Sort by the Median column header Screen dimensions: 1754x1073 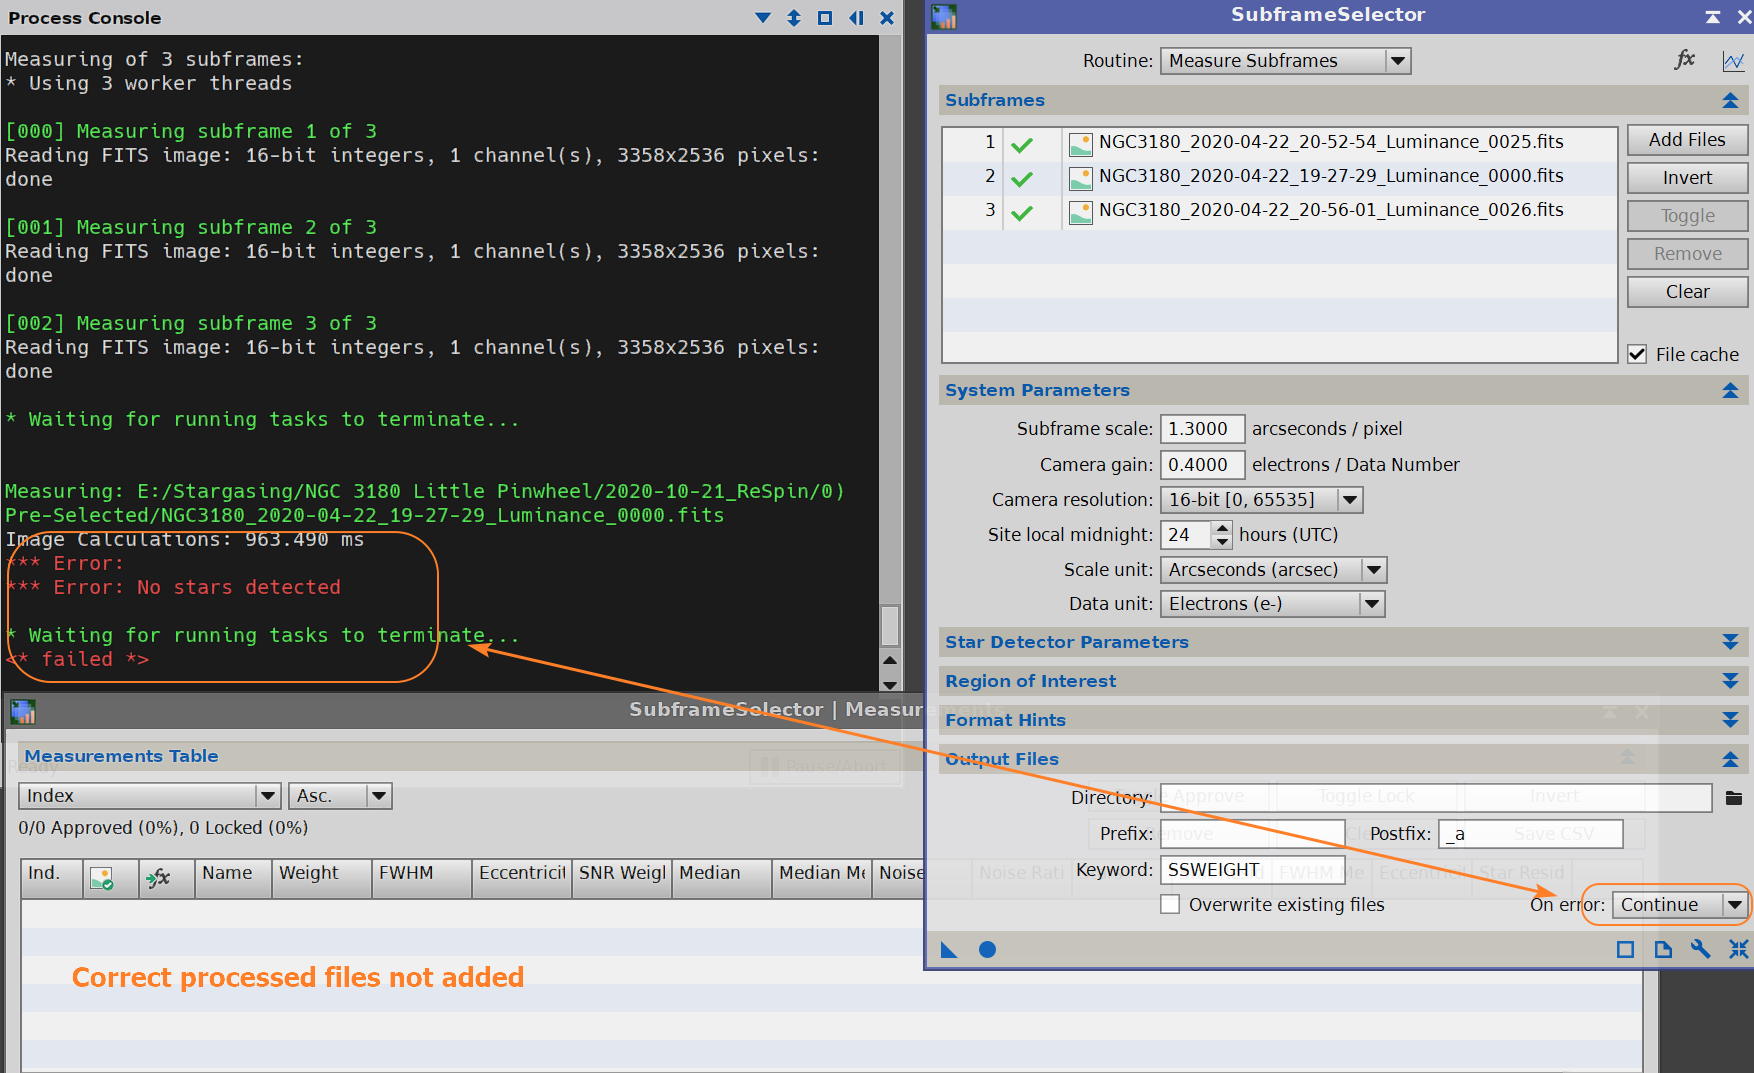coord(721,878)
